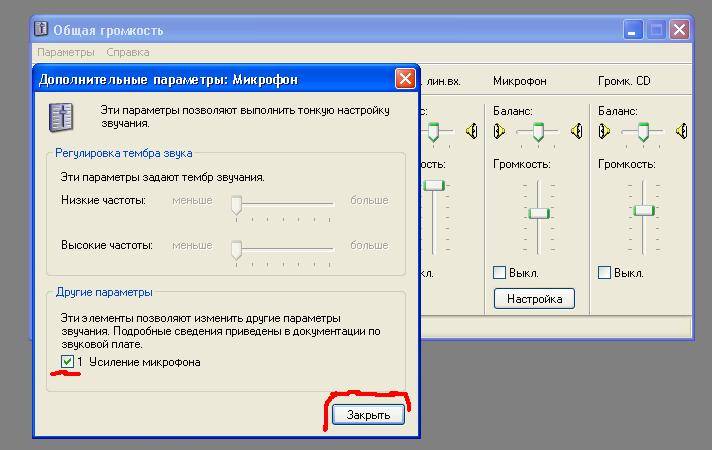Click the Общая громкость title bar icon
Image resolution: width=712 pixels, height=450 pixels.
(41, 29)
